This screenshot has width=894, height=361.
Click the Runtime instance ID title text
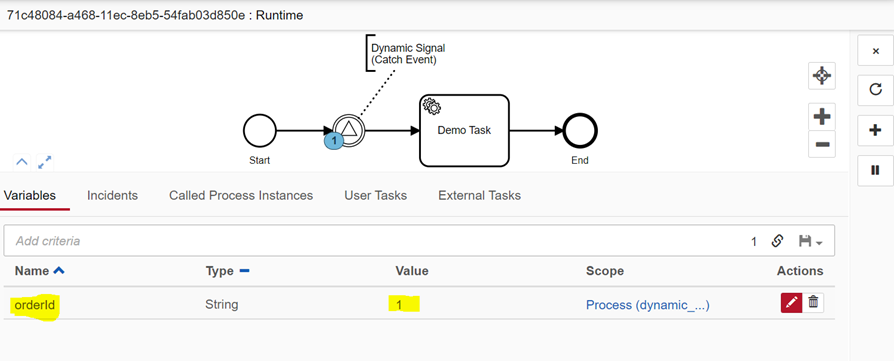coord(155,15)
